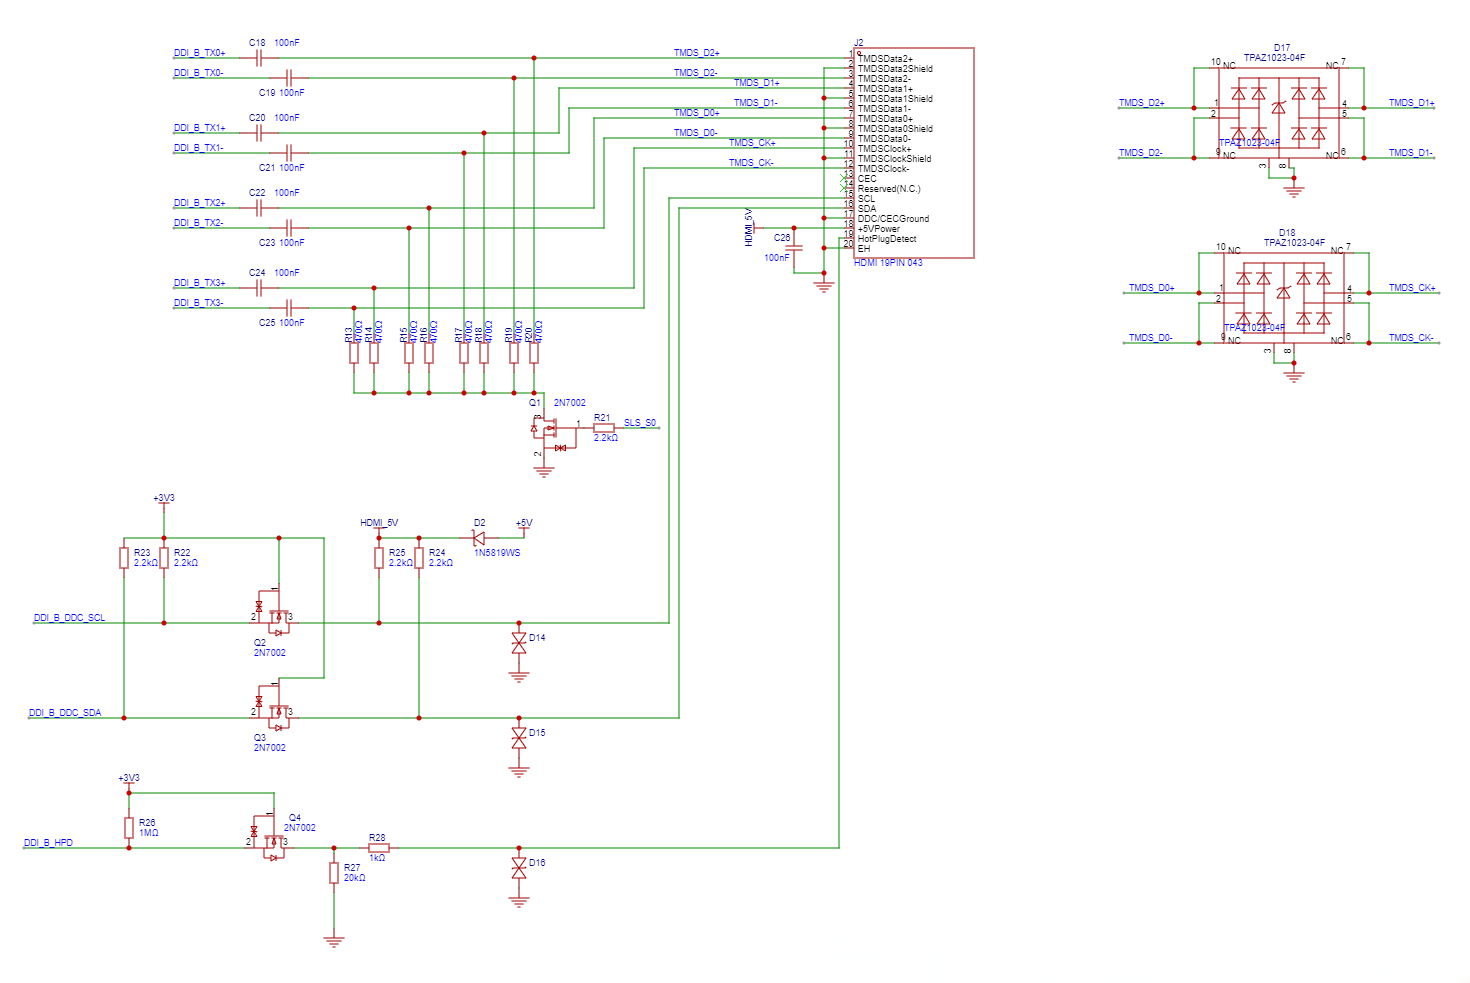This screenshot has height=983, width=1470.
Task: Select the D18 TPAZ1023-04F diode array
Action: pos(1283,299)
